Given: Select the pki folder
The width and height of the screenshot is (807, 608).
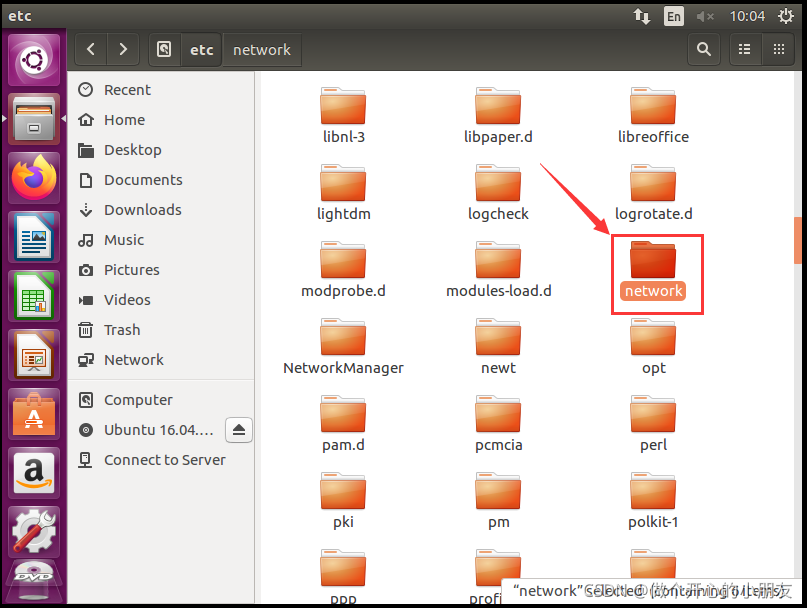Looking at the screenshot, I should tap(343, 500).
